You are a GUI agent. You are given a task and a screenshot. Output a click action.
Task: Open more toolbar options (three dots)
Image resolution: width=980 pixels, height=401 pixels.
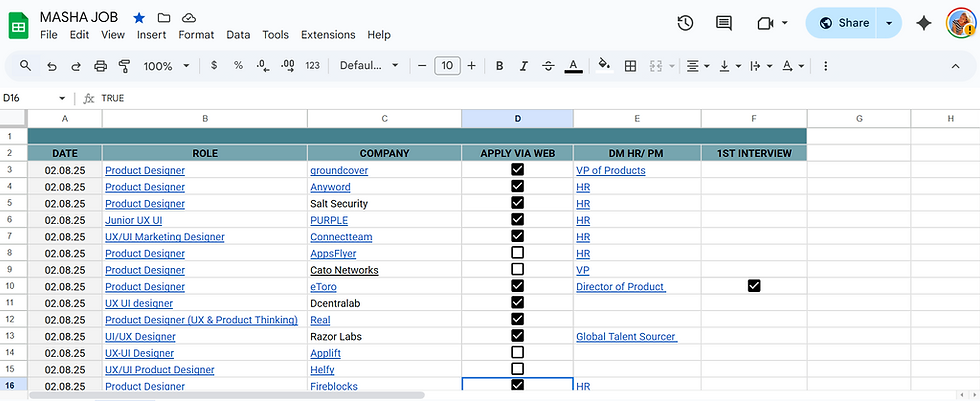pos(826,66)
